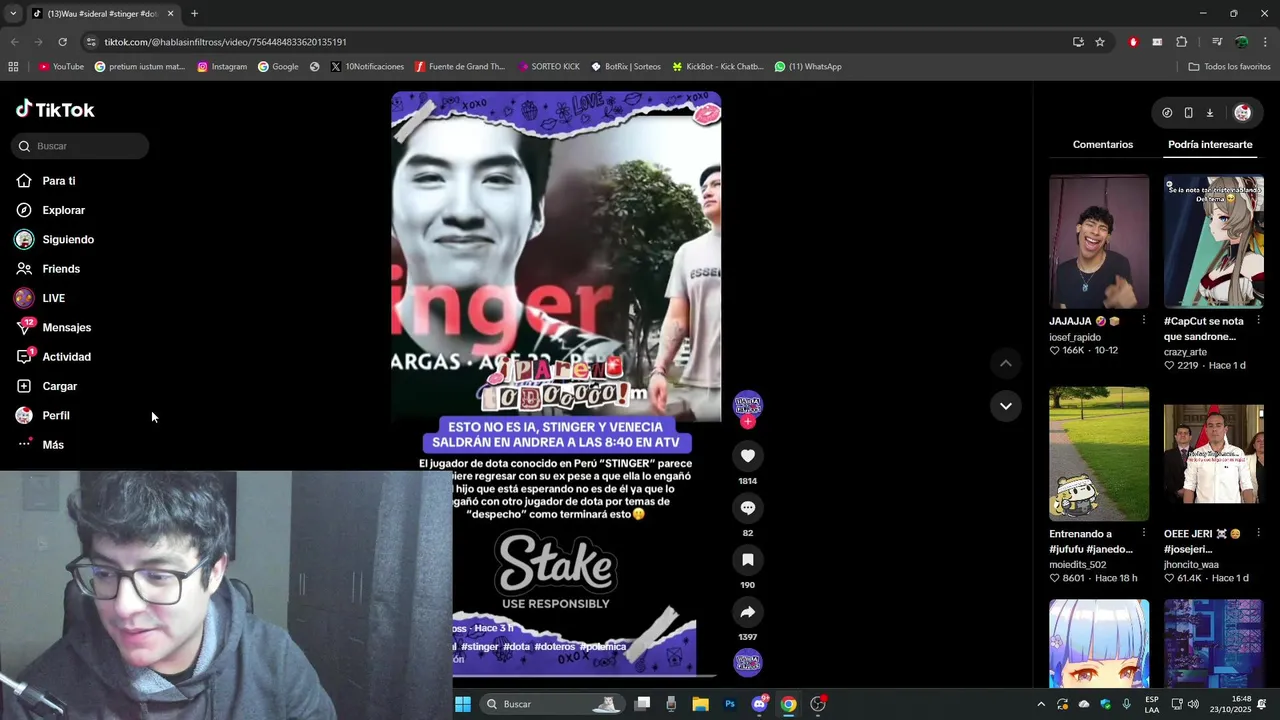The image size is (1280, 720).
Task: Open the LIVE section
Action: (53, 298)
